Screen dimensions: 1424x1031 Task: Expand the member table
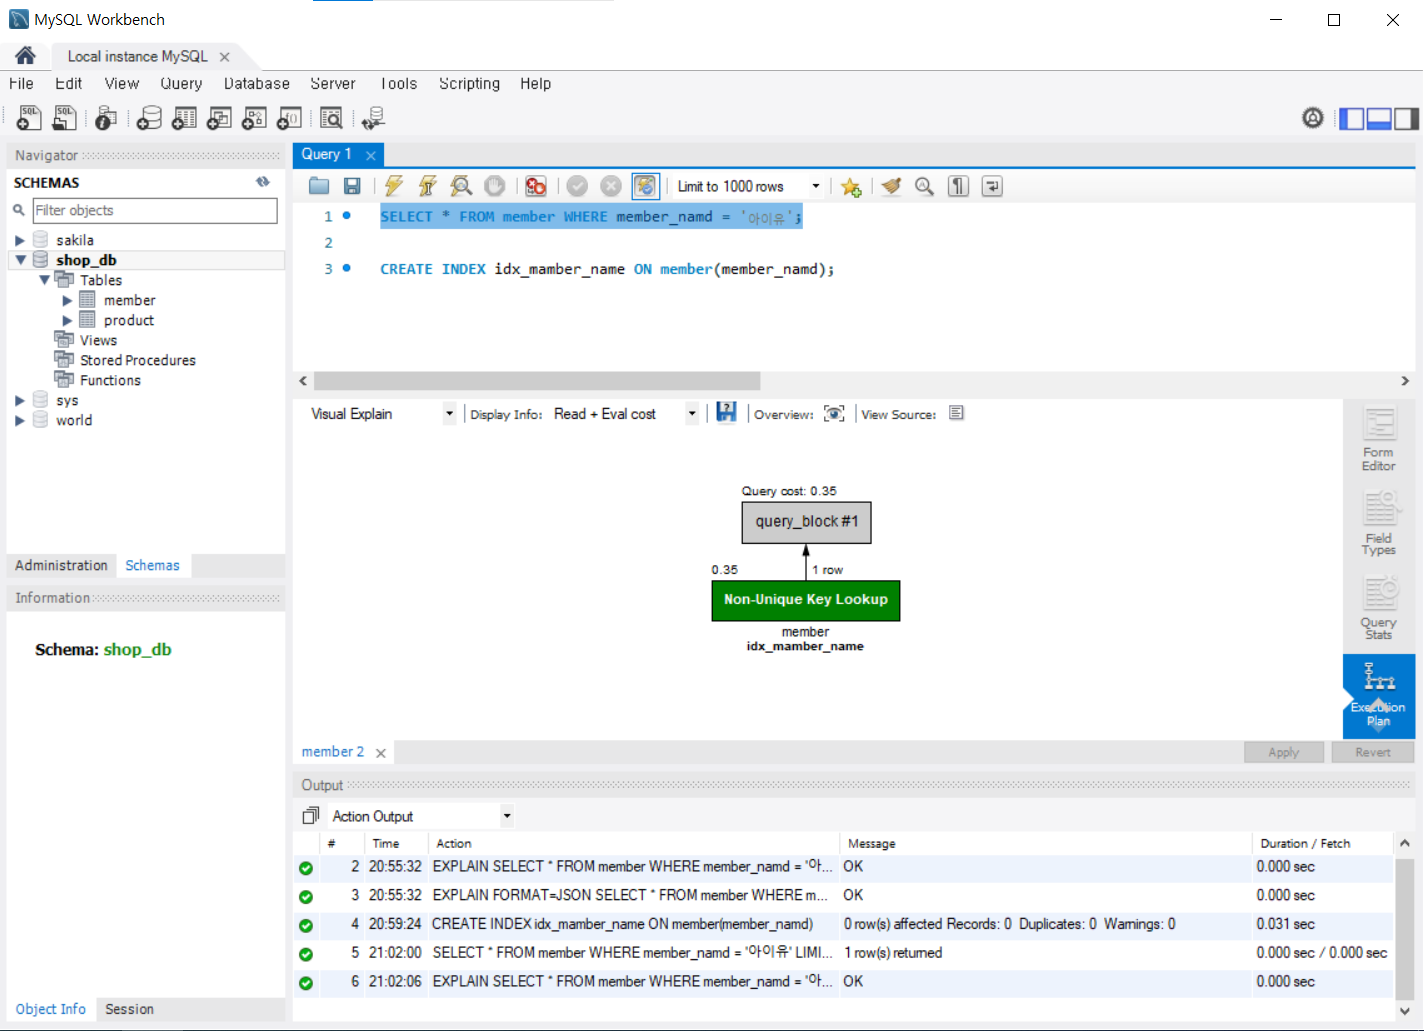pos(67,300)
